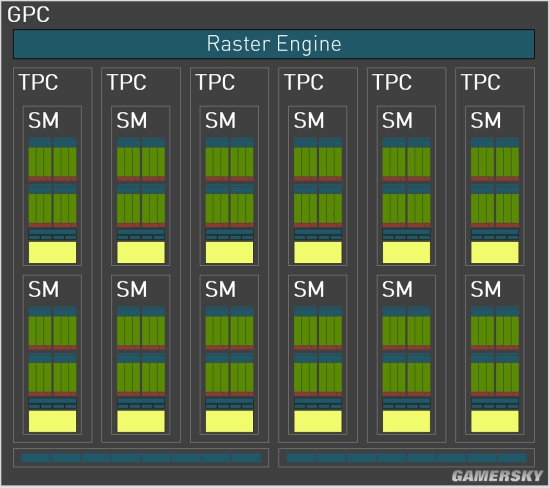
Task: Click the last TPC label on the right
Action: [x=481, y=82]
